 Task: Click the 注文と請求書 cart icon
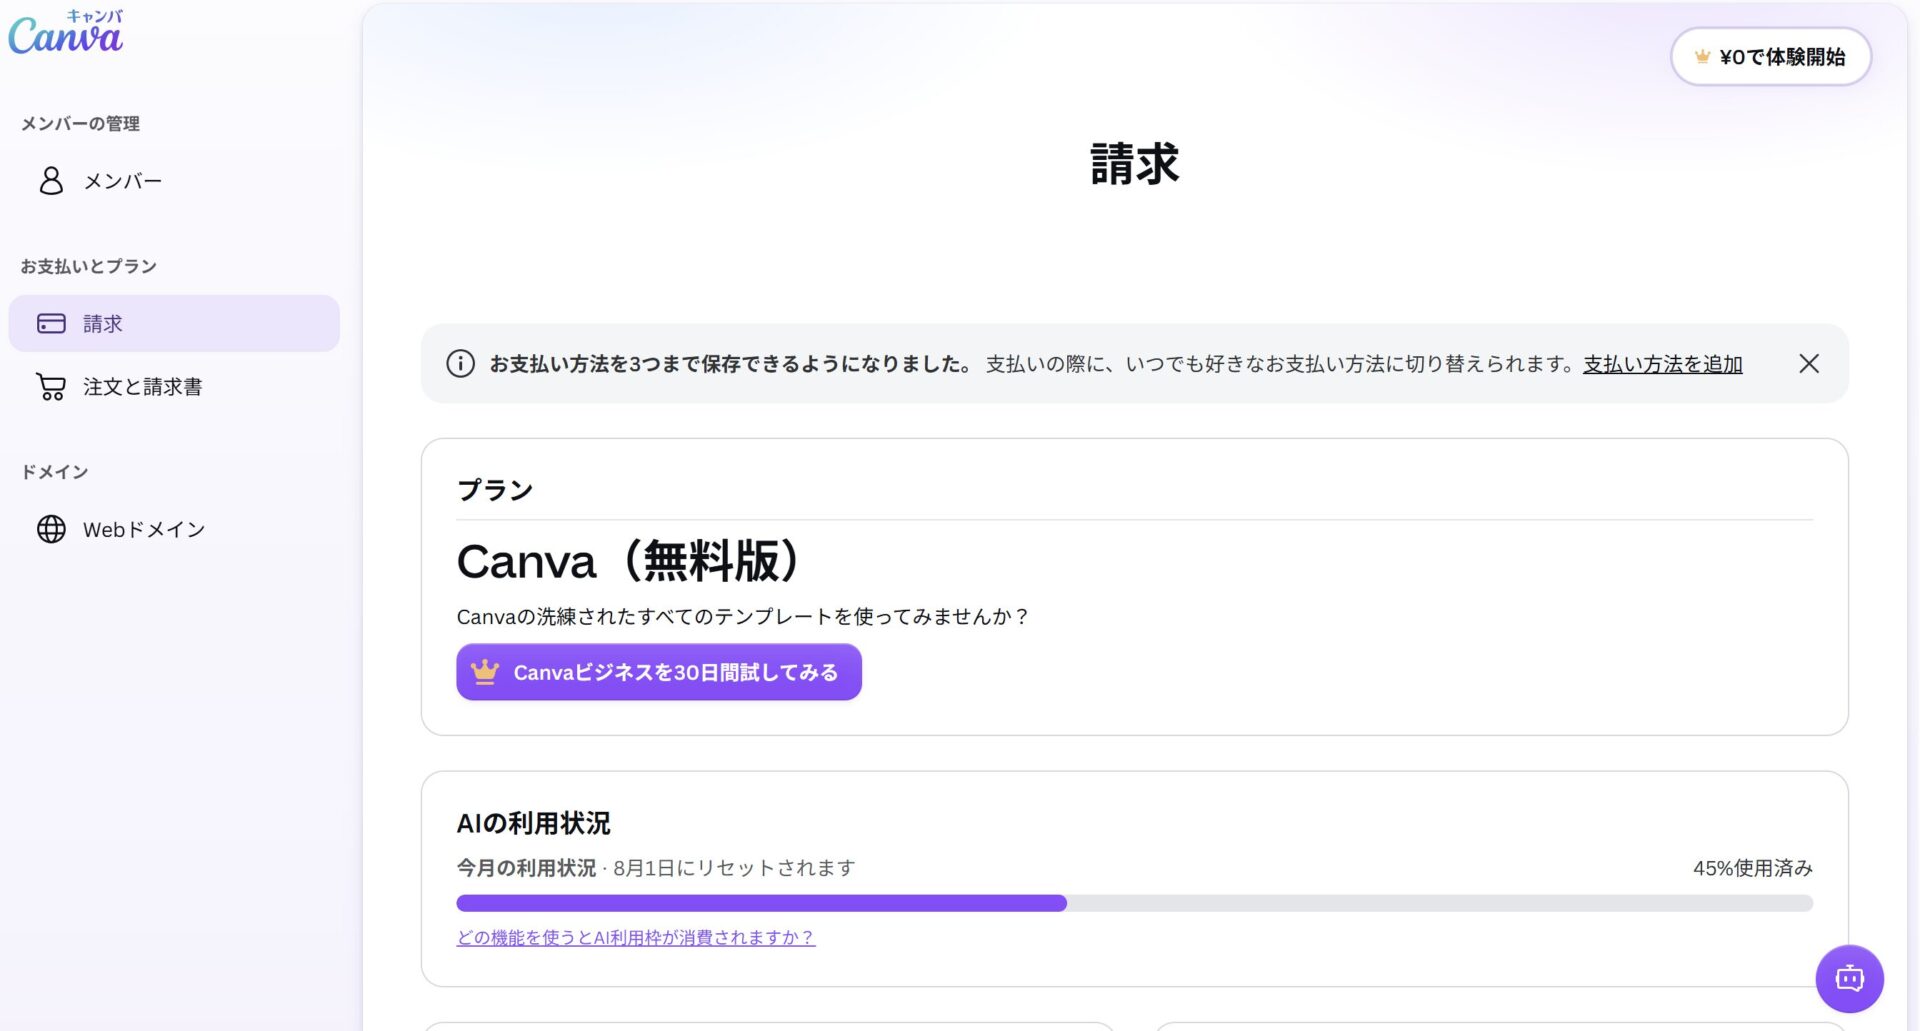click(51, 387)
